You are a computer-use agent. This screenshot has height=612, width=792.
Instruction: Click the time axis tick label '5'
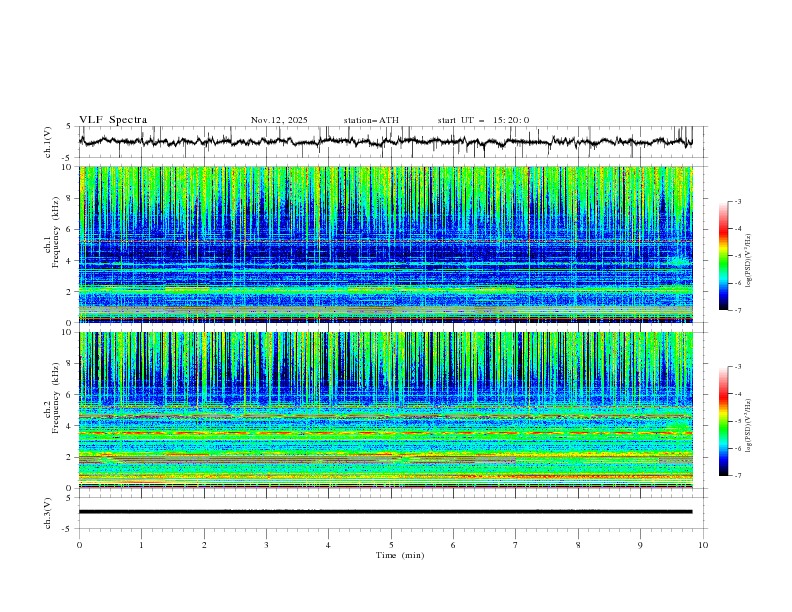(391, 545)
